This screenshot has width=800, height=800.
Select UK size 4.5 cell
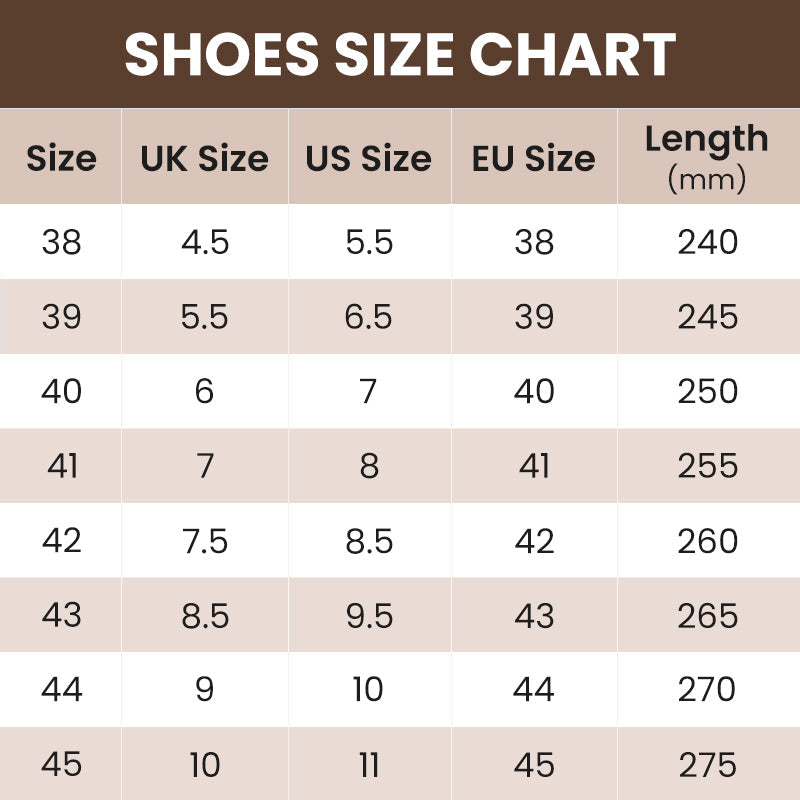click(205, 242)
